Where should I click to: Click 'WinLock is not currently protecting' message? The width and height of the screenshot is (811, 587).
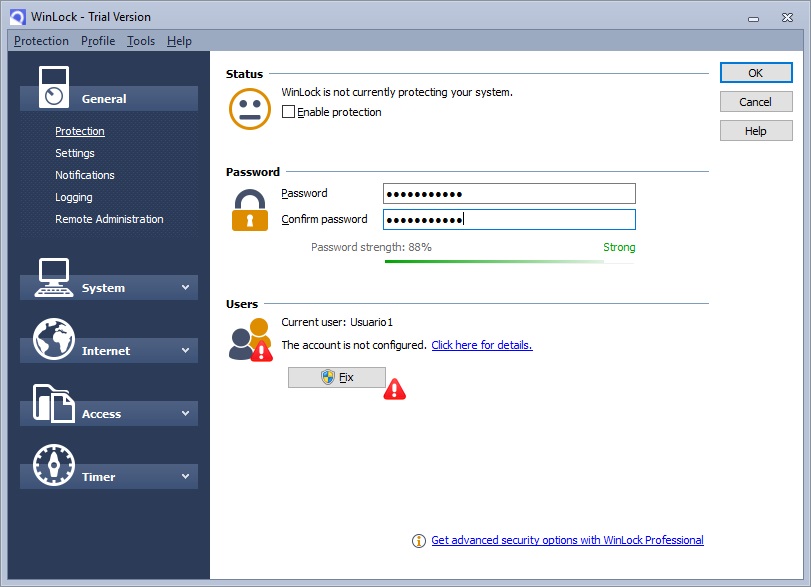tap(397, 92)
